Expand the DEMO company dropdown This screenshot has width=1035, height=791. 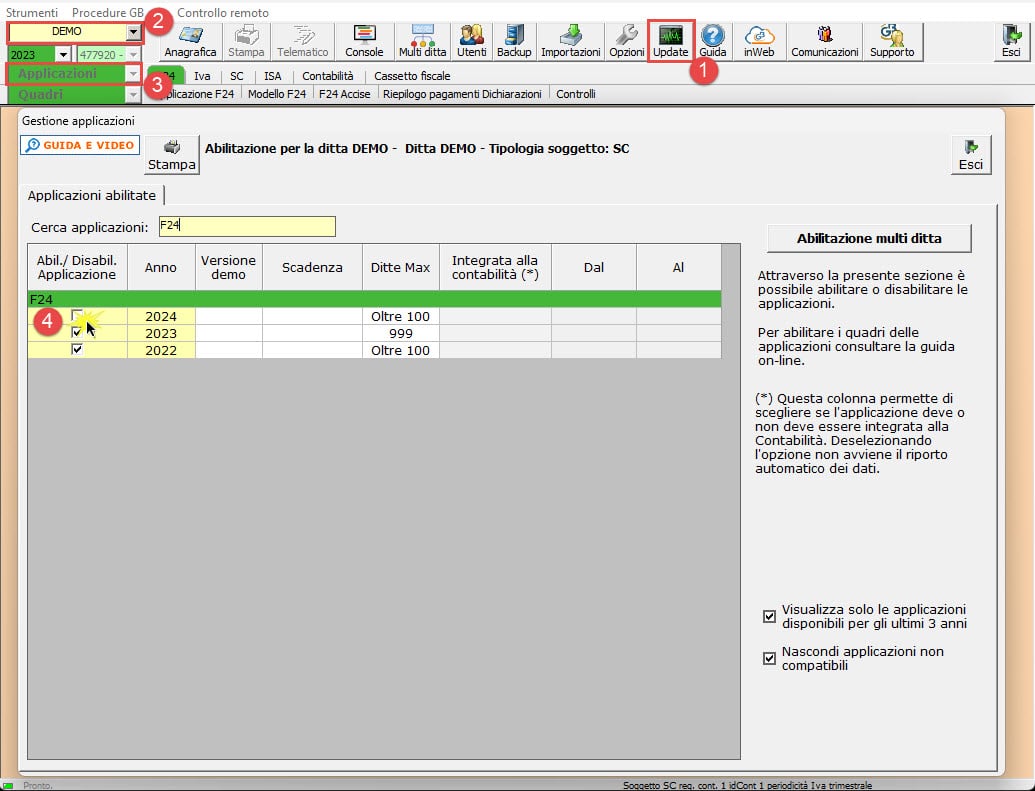(133, 32)
